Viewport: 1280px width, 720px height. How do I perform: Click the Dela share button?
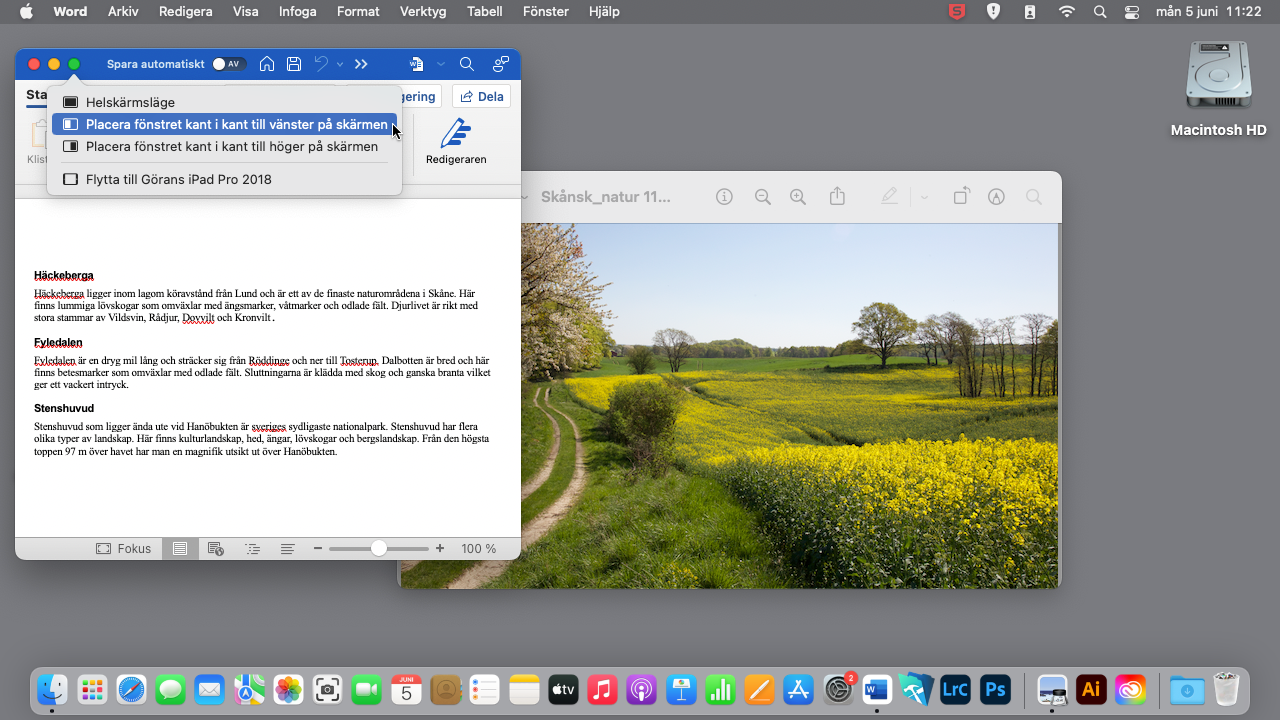[x=481, y=96]
